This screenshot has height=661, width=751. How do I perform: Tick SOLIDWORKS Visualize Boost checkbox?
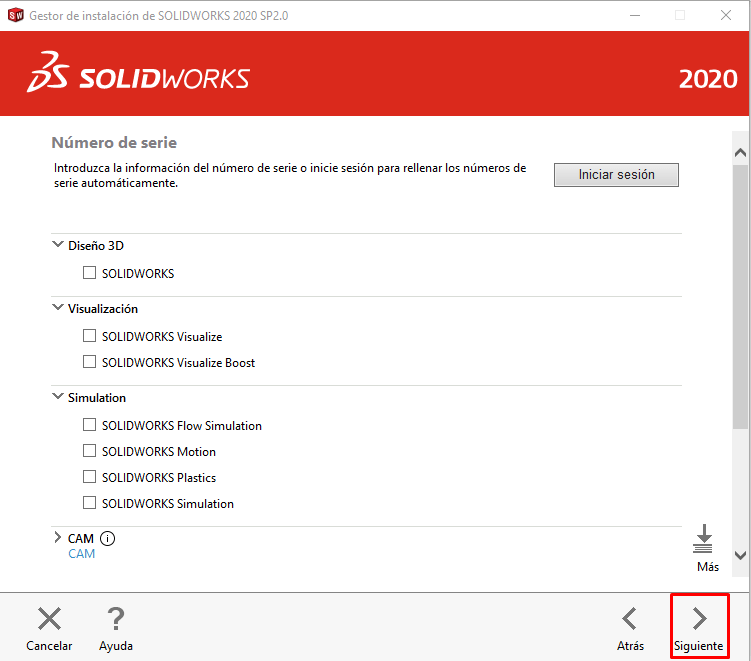[90, 362]
